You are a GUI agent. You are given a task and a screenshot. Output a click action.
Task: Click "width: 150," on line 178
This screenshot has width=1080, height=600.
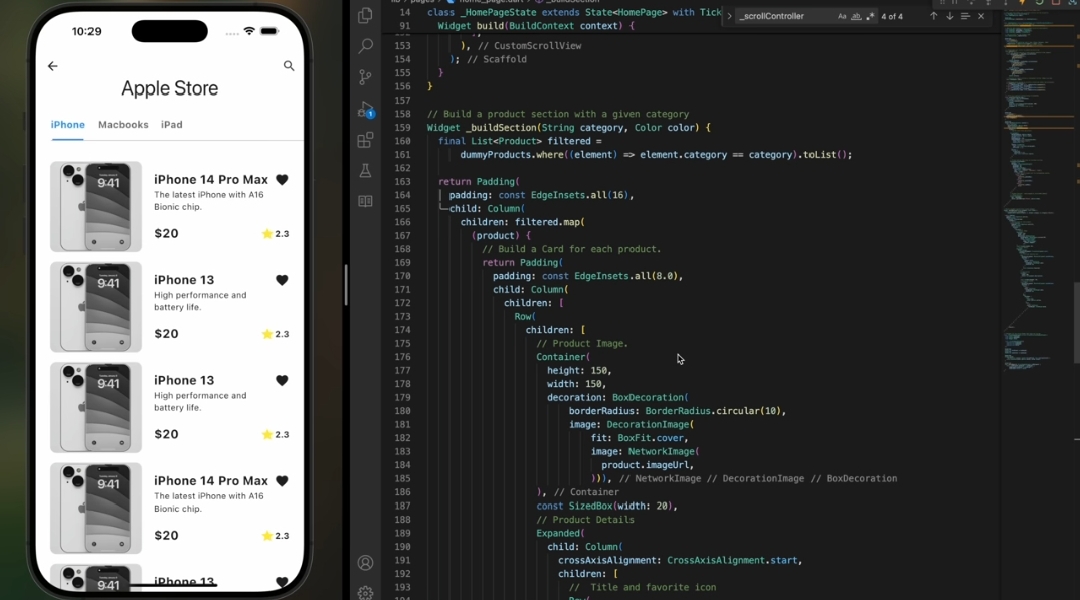tap(577, 384)
